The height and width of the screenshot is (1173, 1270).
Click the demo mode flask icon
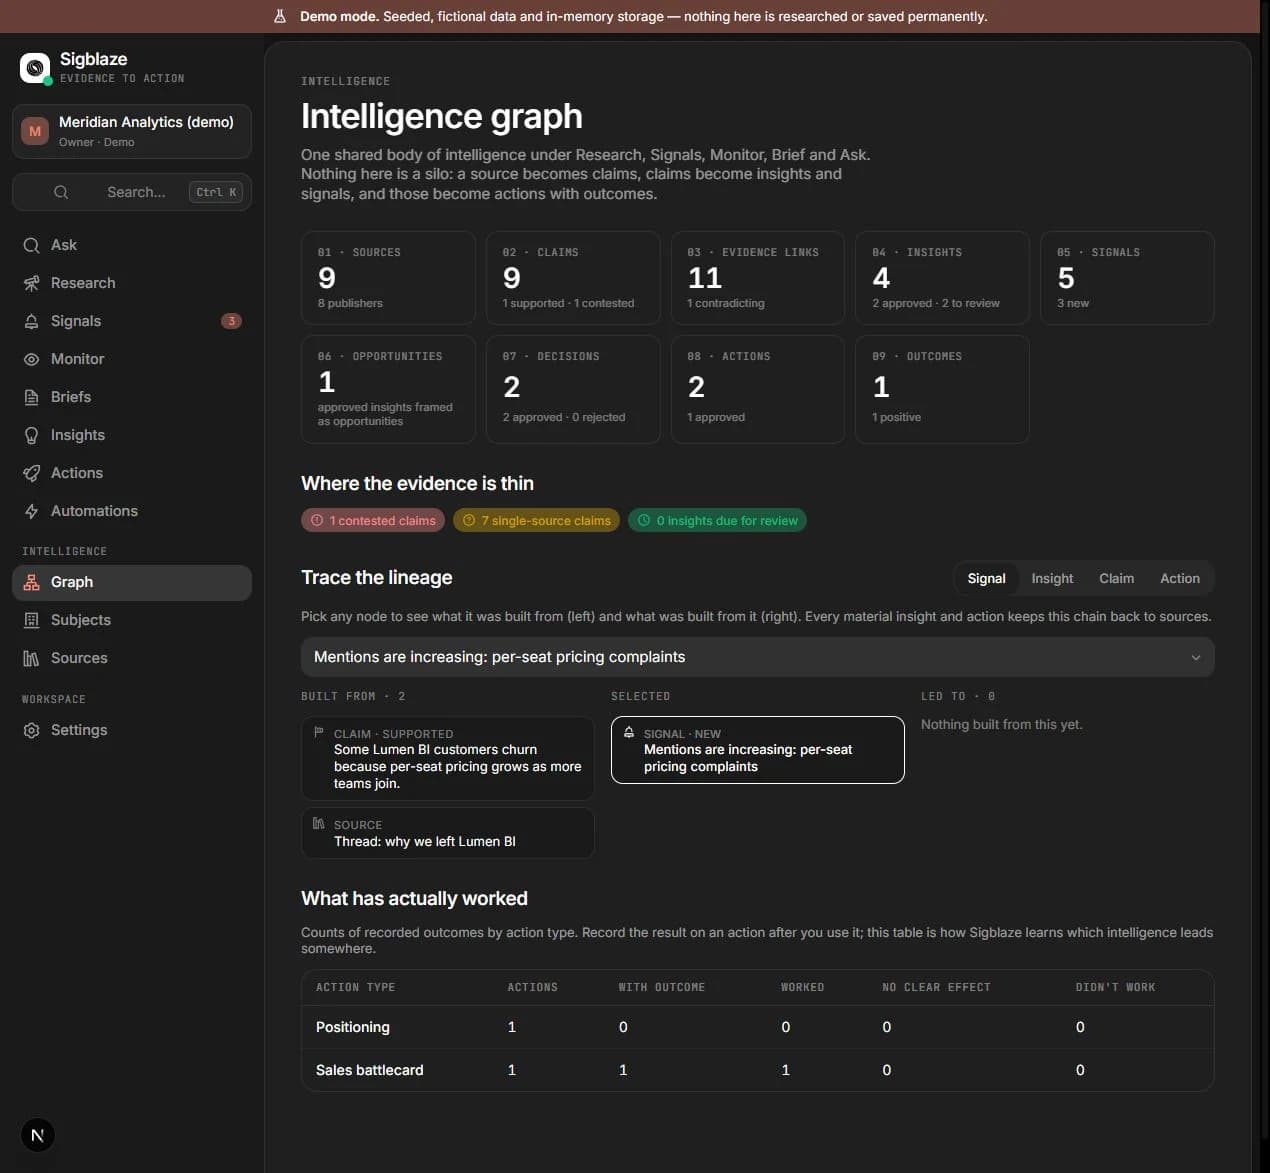pyautogui.click(x=280, y=16)
